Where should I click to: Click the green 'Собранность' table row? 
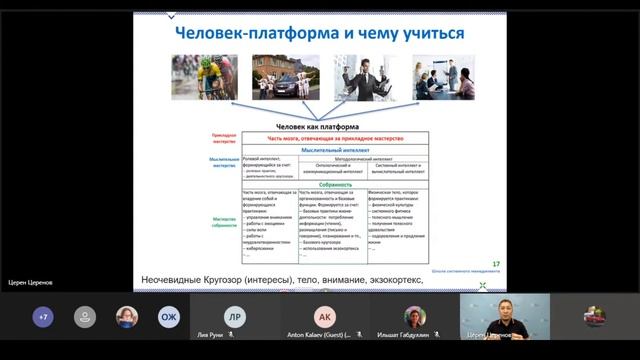[x=335, y=185]
